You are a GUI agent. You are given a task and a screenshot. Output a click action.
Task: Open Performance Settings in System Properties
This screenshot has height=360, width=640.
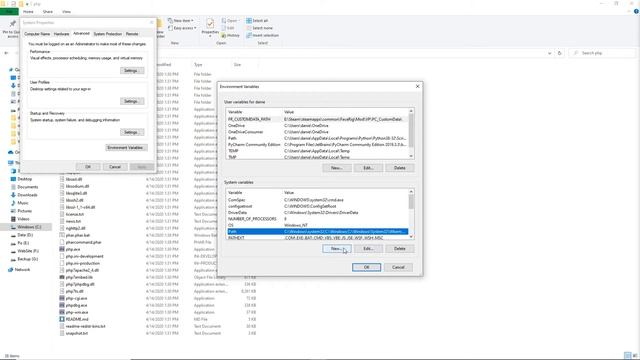point(131,71)
